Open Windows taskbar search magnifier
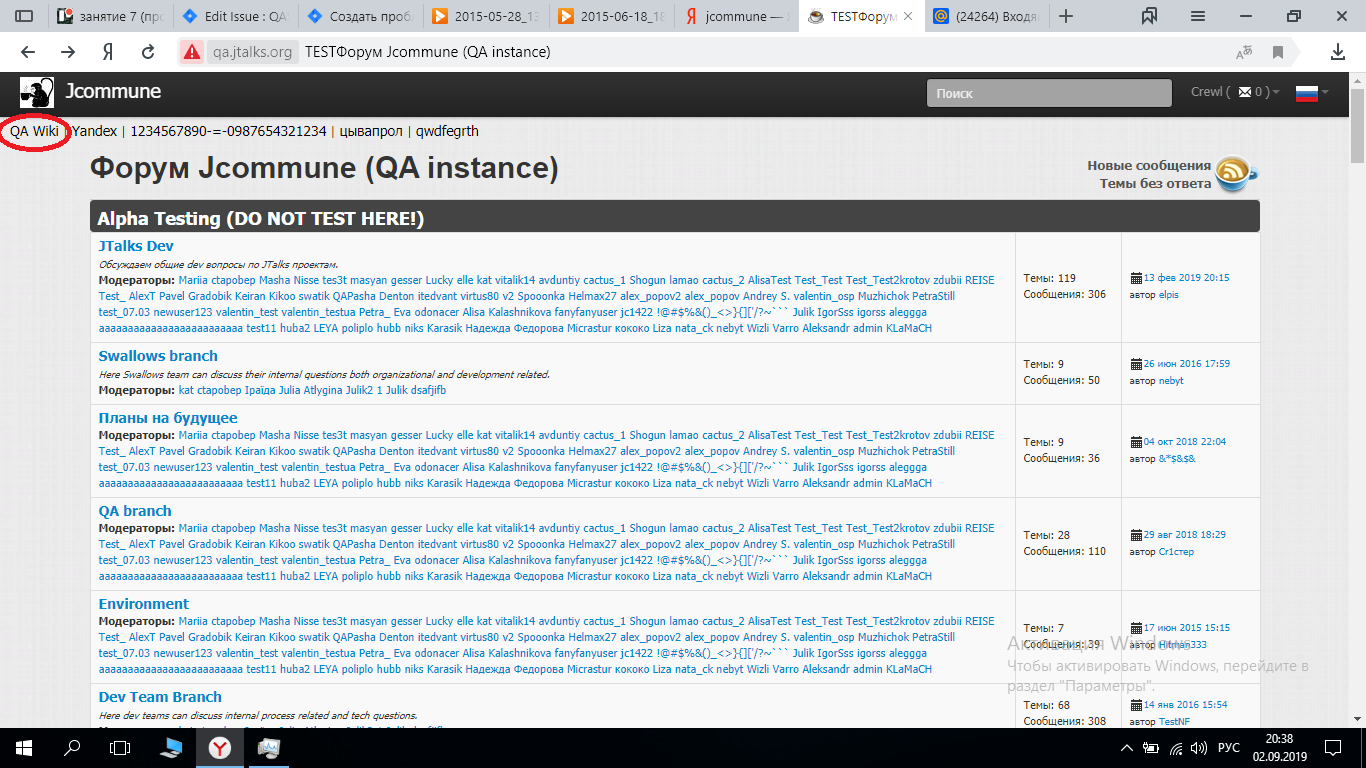The height and width of the screenshot is (768, 1366). [x=72, y=747]
